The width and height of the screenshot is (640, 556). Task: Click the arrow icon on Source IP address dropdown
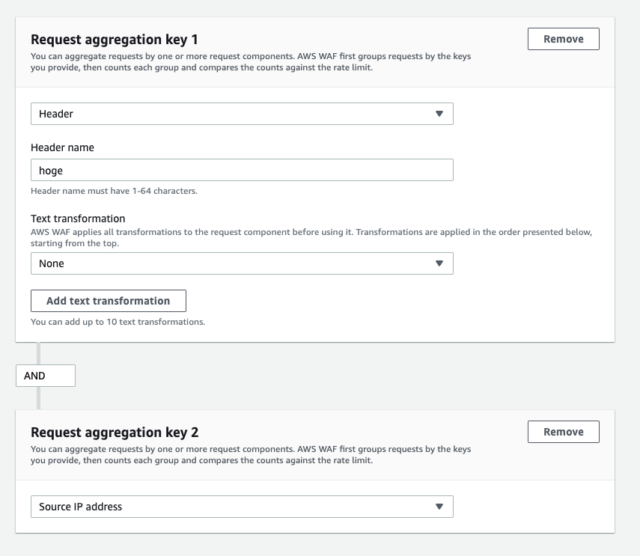(x=439, y=507)
